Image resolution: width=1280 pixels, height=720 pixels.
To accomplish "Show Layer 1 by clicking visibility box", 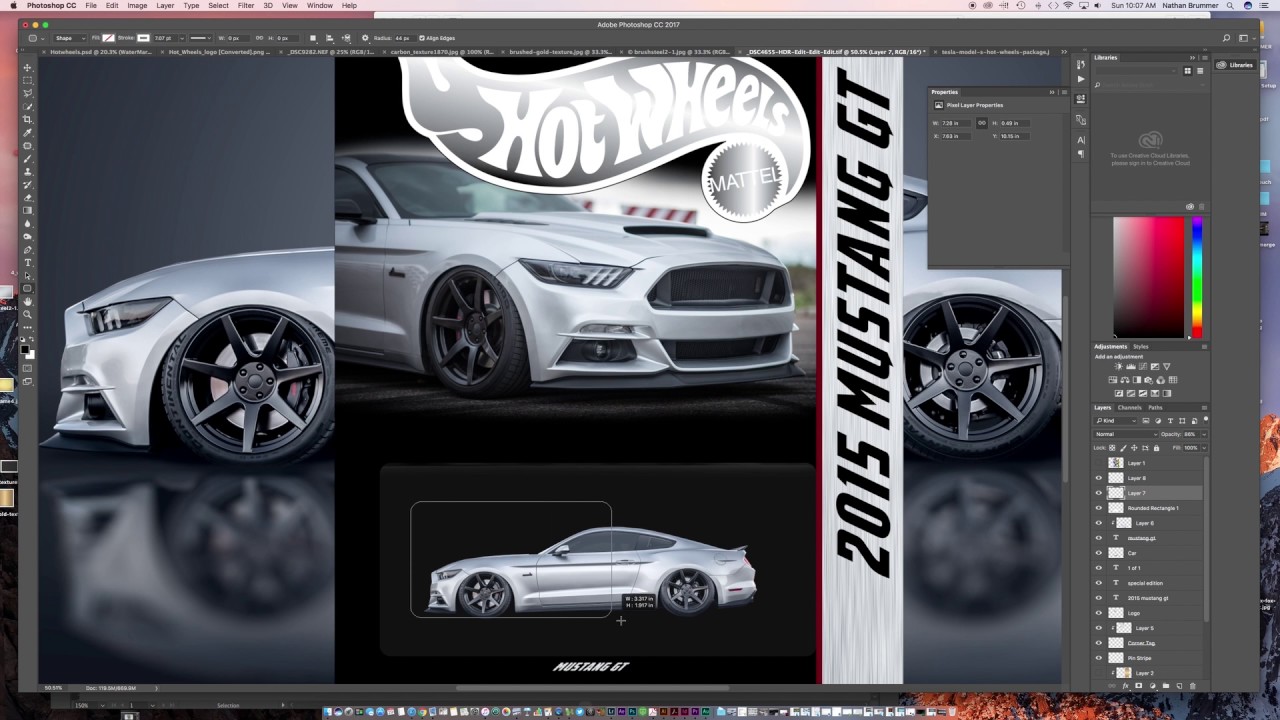I will pos(1099,463).
